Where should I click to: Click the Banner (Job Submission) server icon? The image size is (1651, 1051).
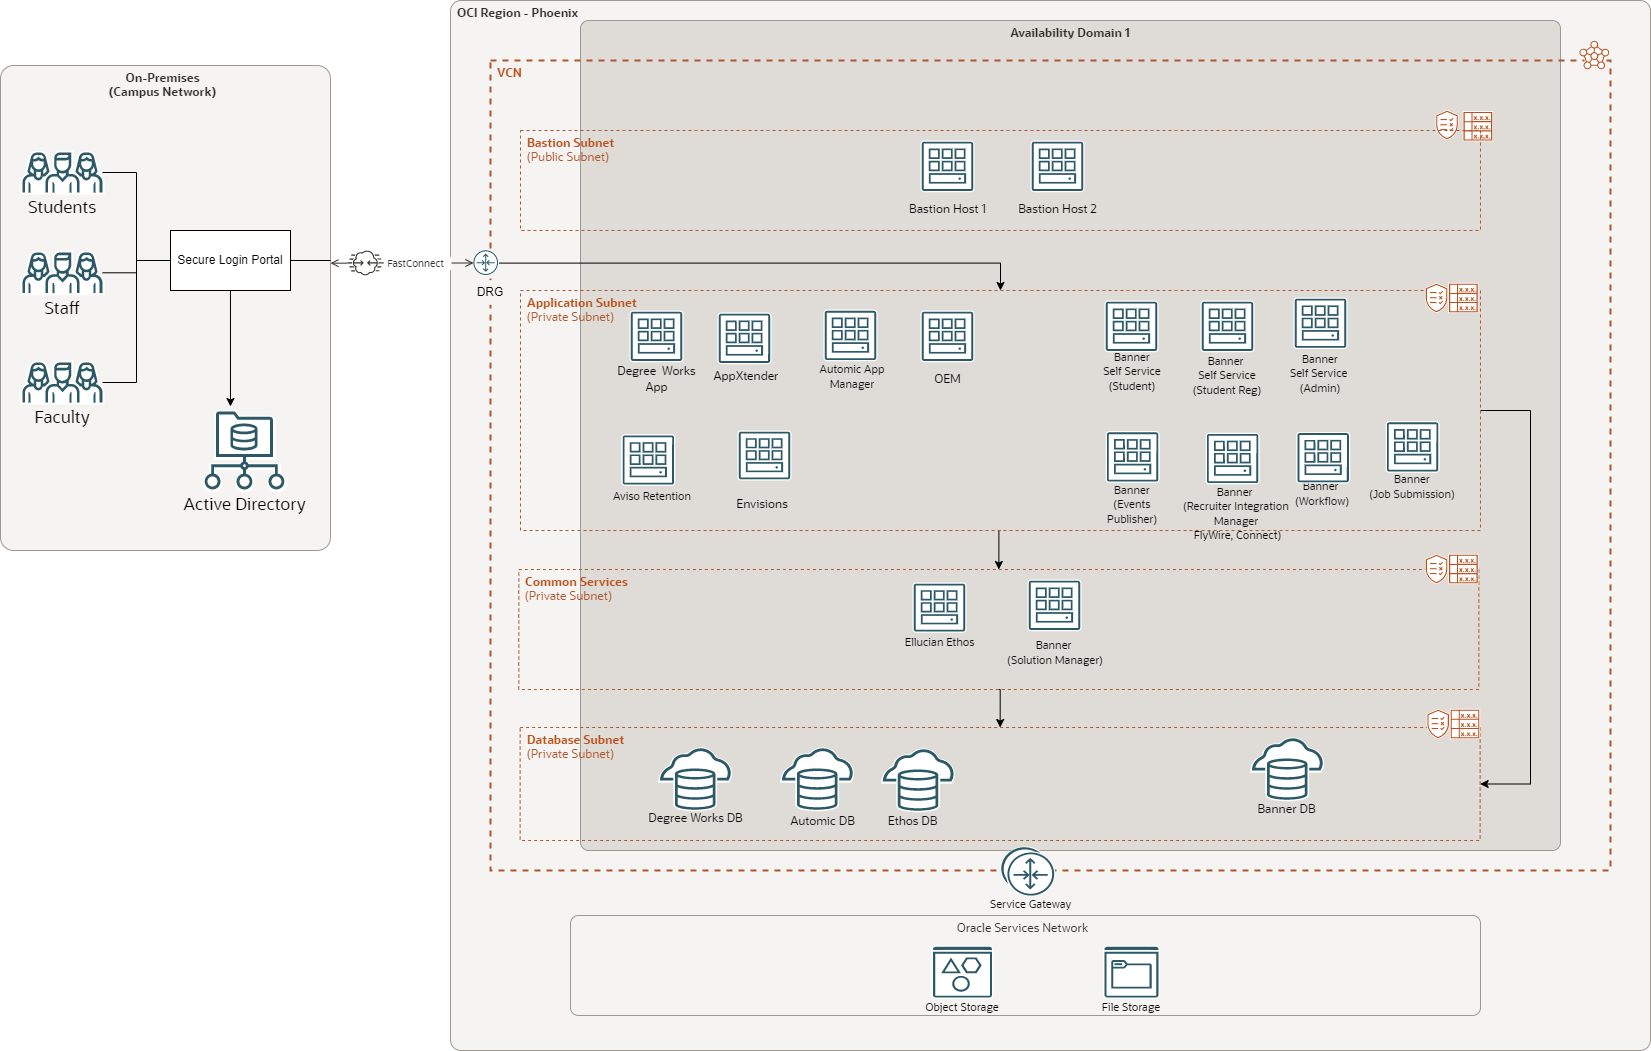pos(1412,447)
